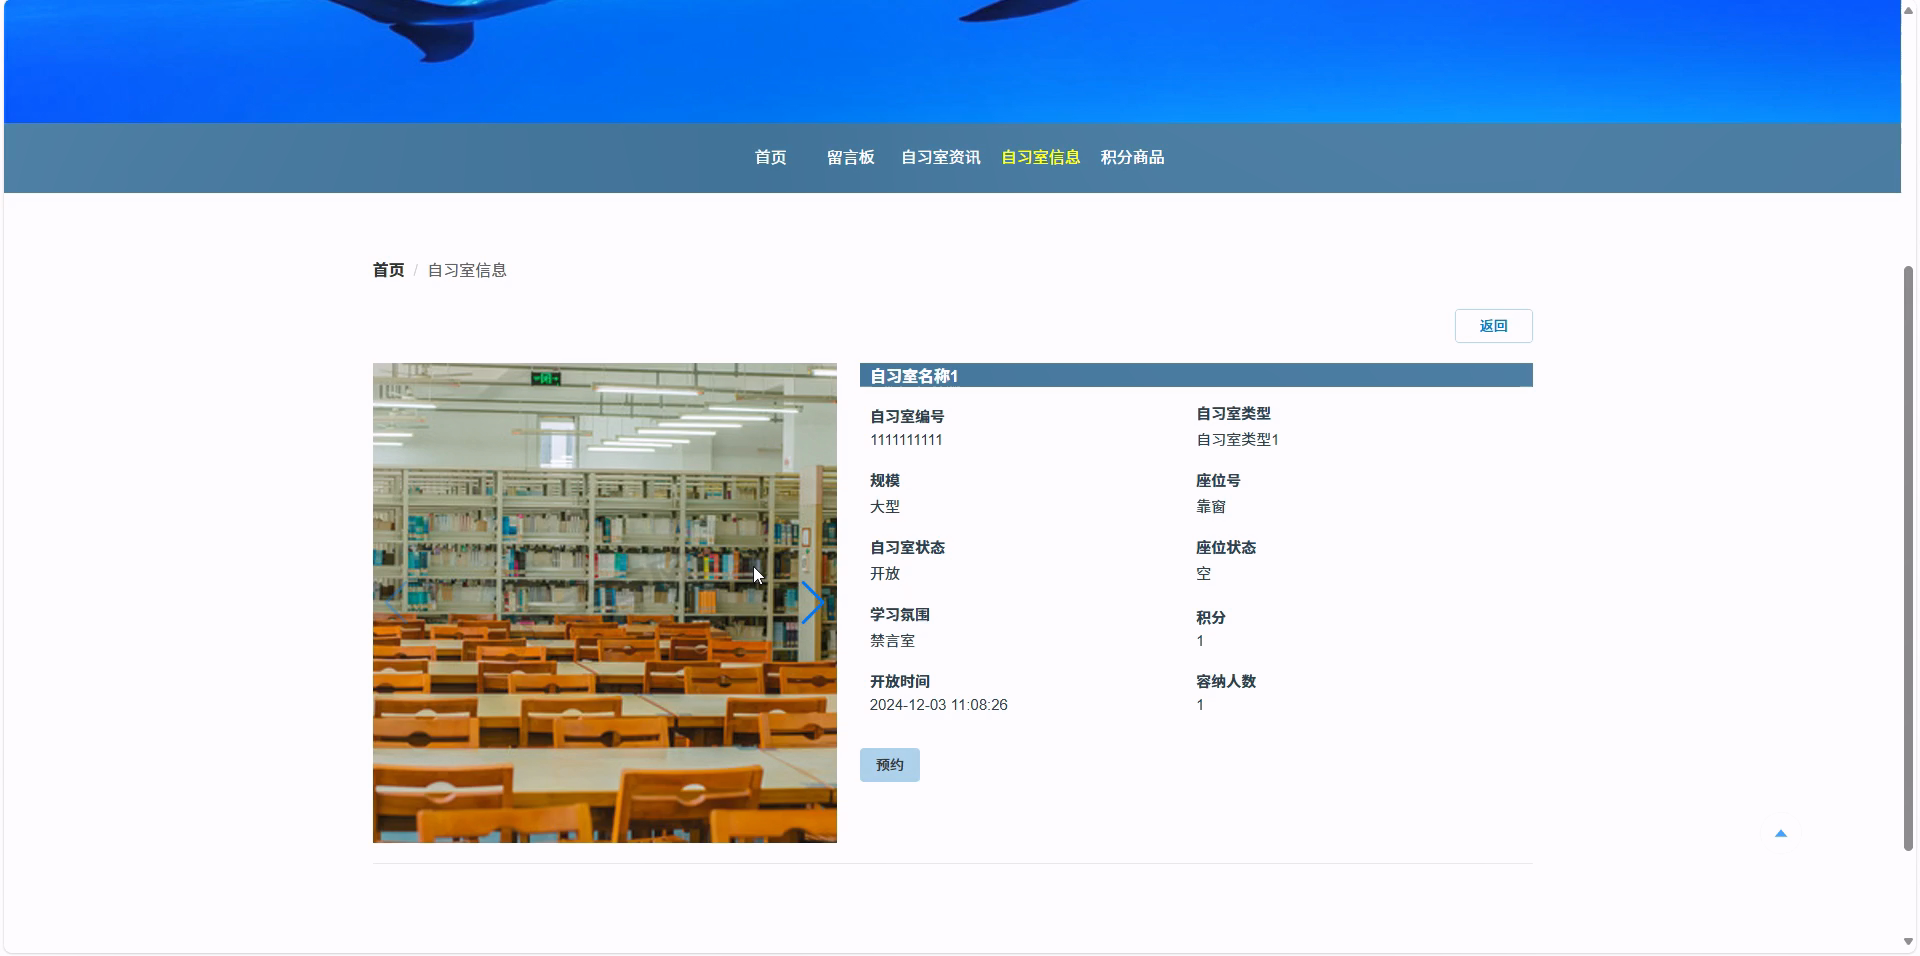Open the 自习室资讯 navigation item

coord(940,157)
